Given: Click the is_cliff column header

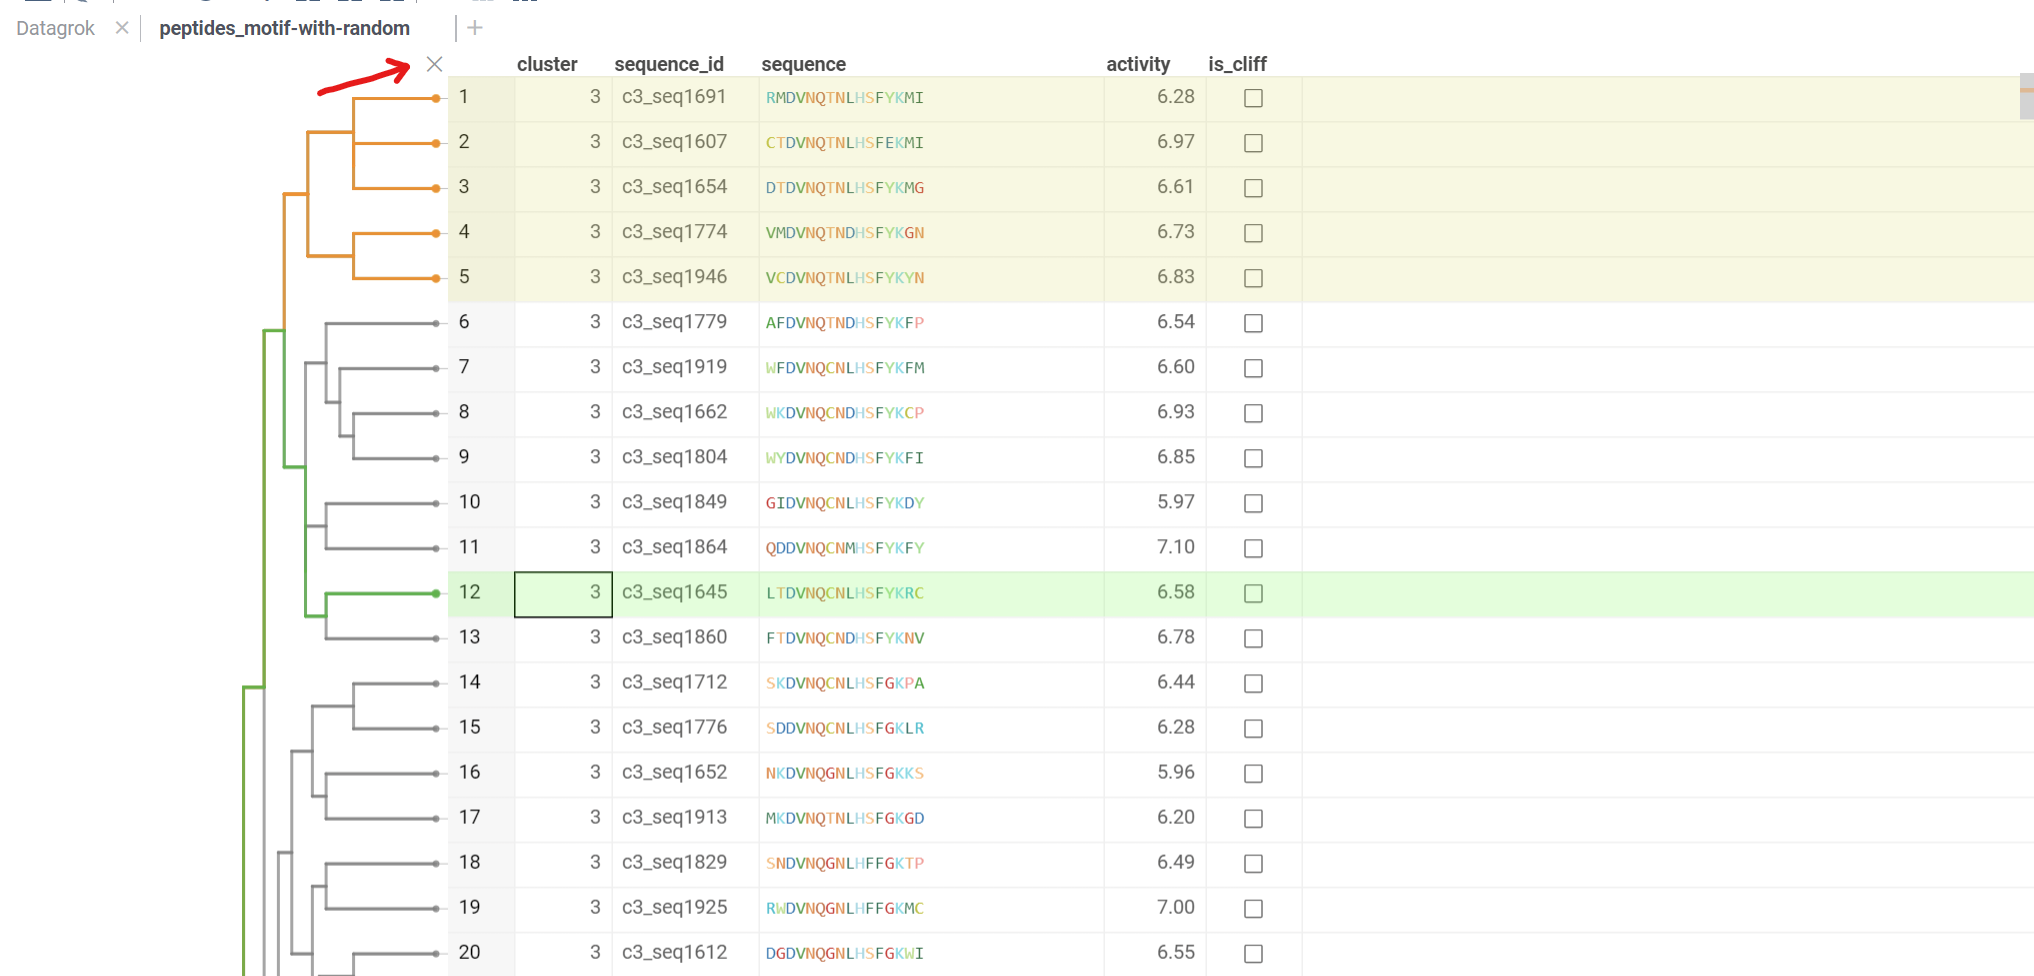Looking at the screenshot, I should coord(1237,64).
